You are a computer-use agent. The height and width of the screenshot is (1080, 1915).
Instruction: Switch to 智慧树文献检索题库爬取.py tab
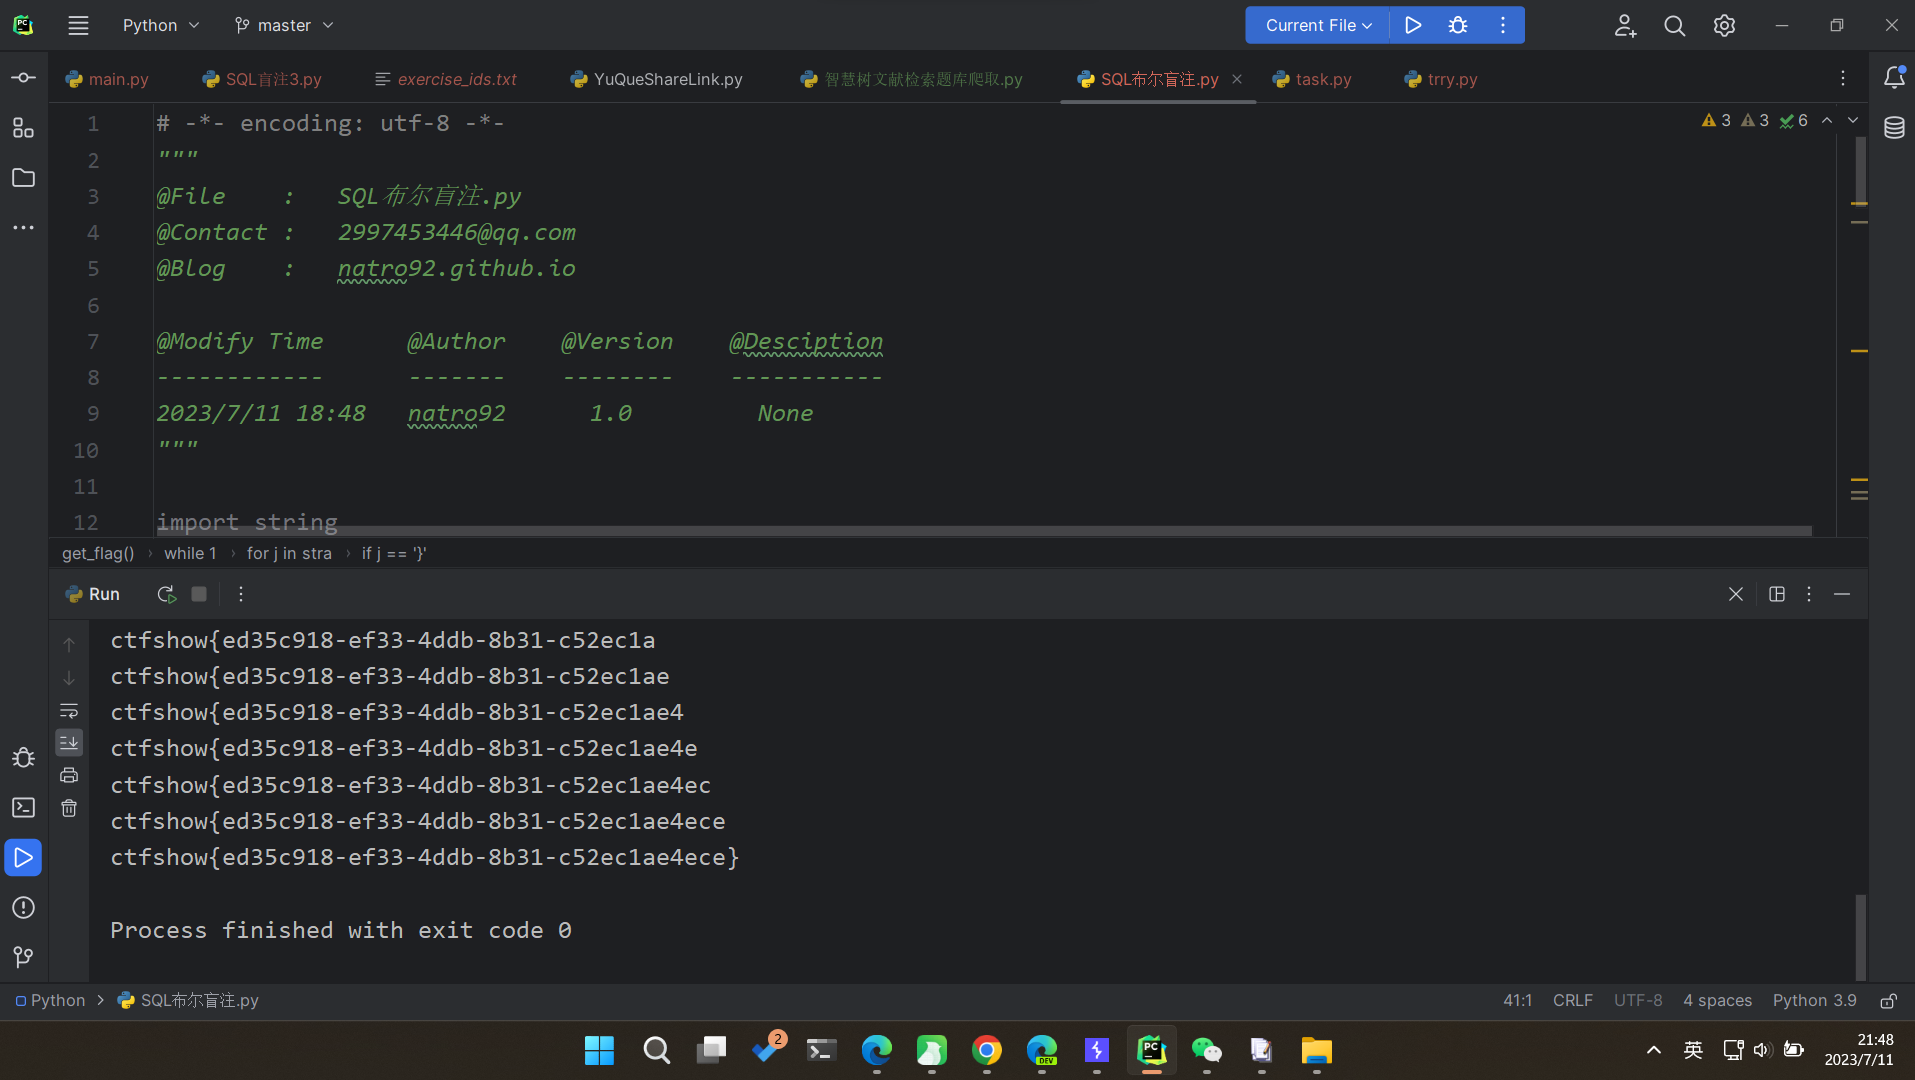(912, 79)
